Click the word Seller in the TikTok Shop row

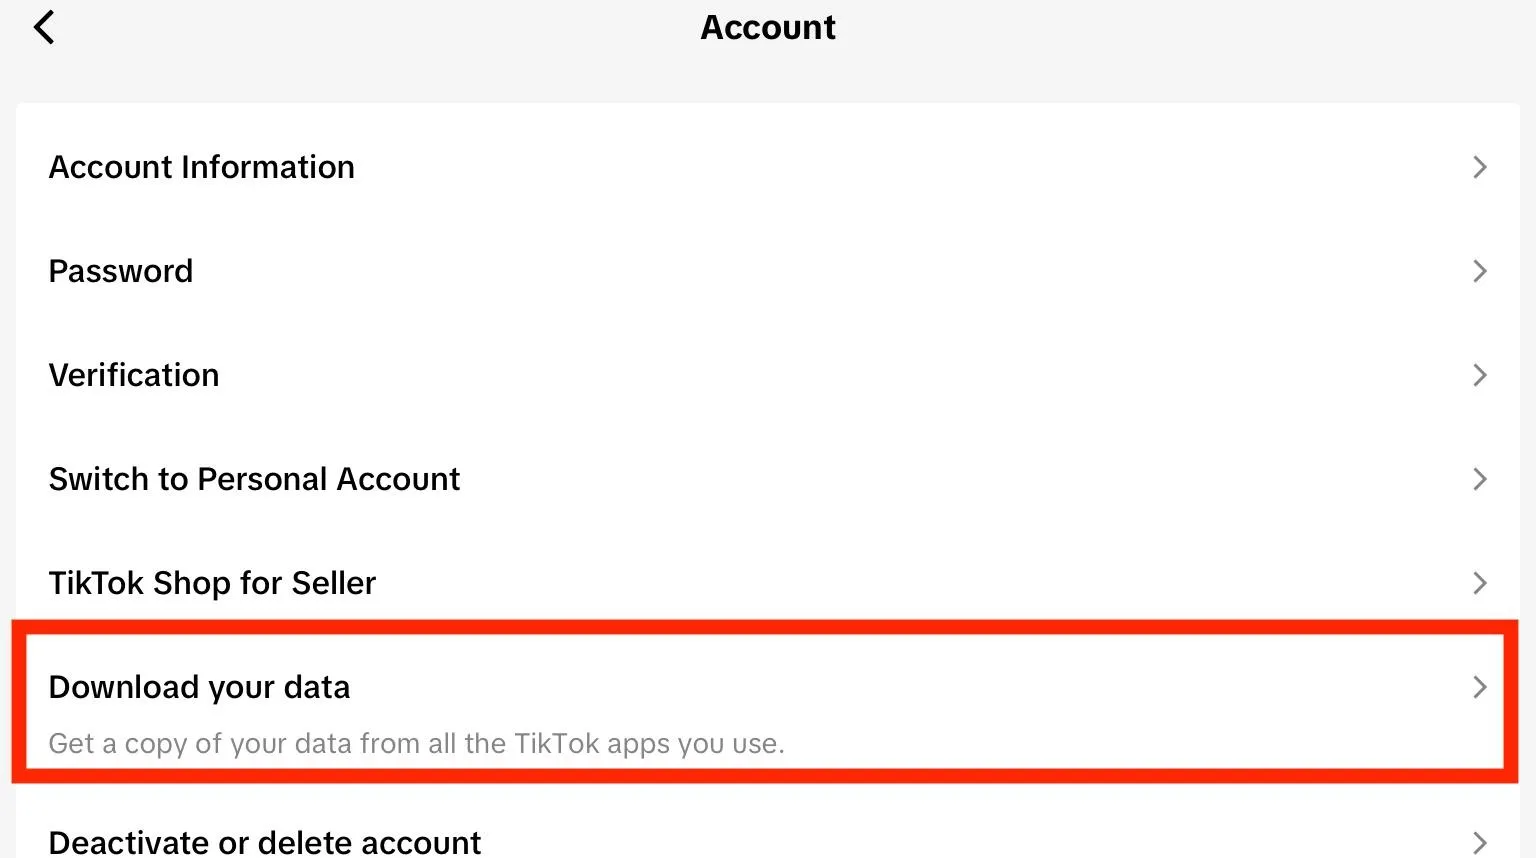click(x=333, y=583)
